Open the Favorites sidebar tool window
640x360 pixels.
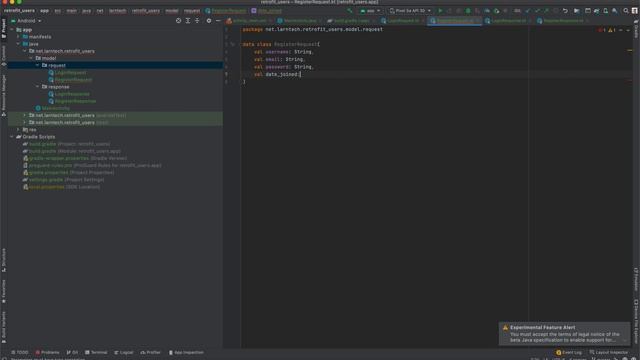[4, 291]
